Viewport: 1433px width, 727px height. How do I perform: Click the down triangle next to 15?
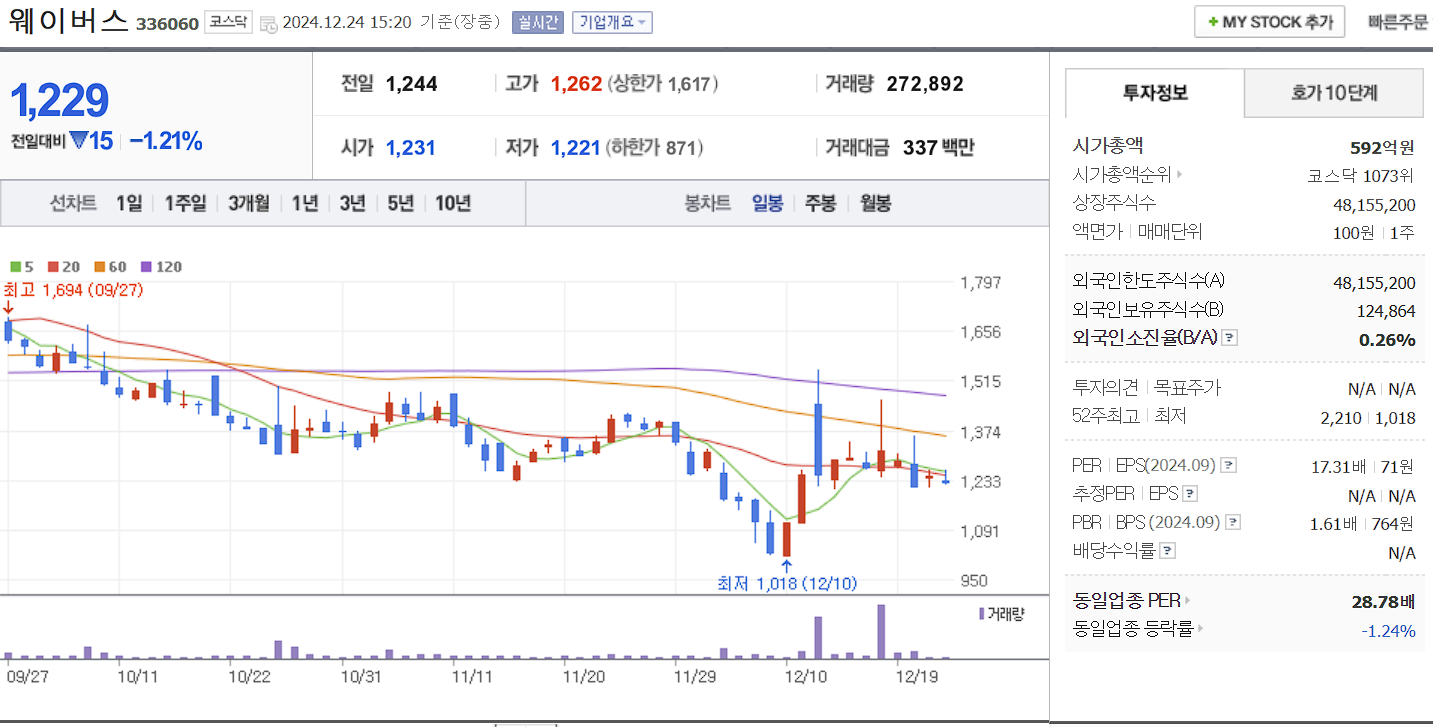pos(79,141)
